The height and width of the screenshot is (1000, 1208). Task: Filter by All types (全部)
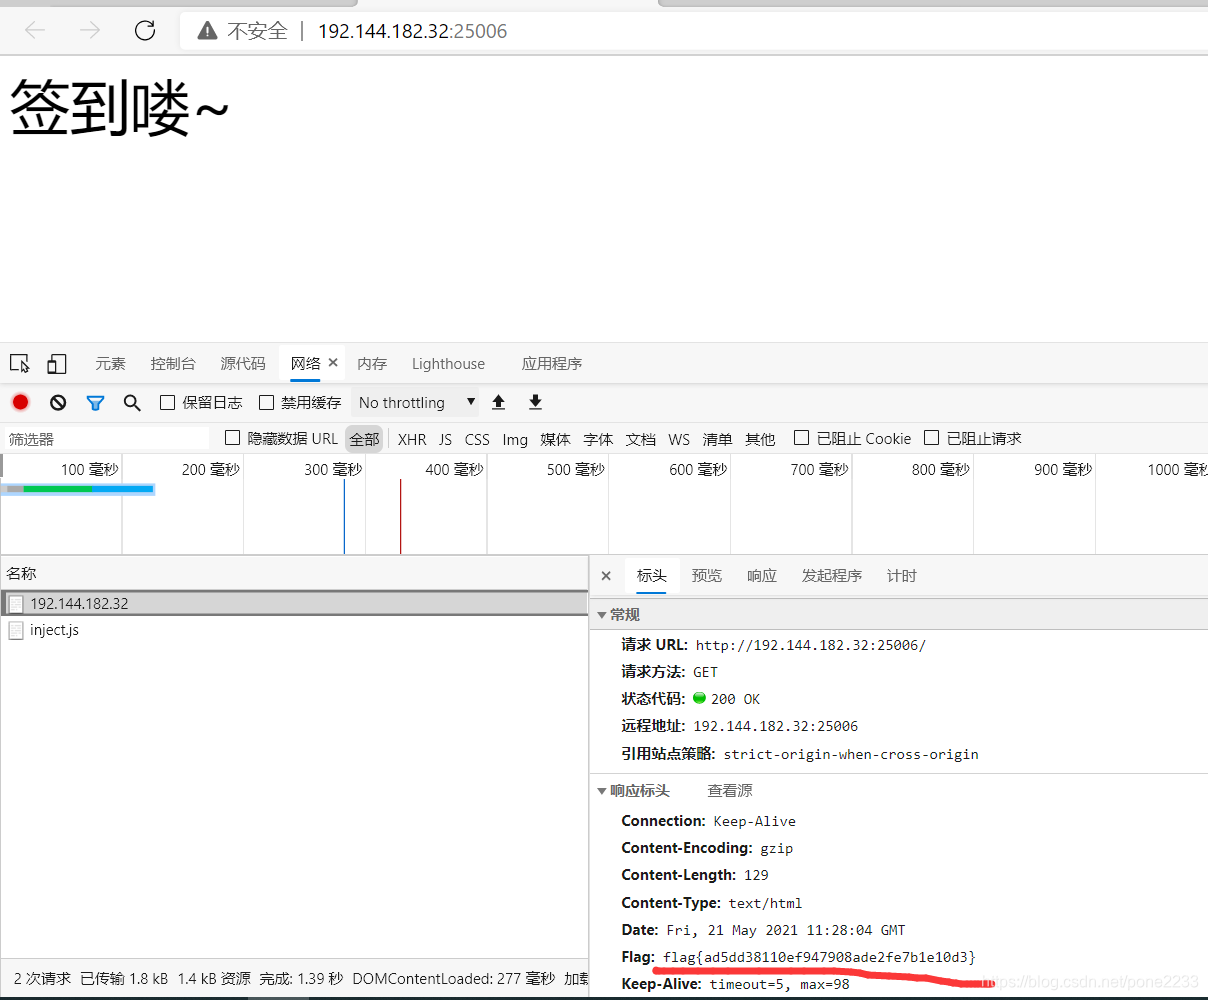click(364, 439)
